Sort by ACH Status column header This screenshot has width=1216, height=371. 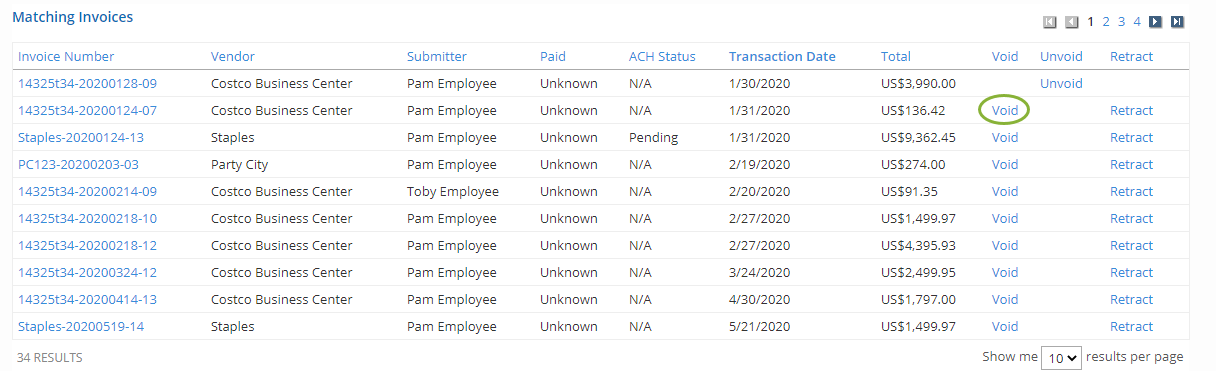(x=662, y=56)
